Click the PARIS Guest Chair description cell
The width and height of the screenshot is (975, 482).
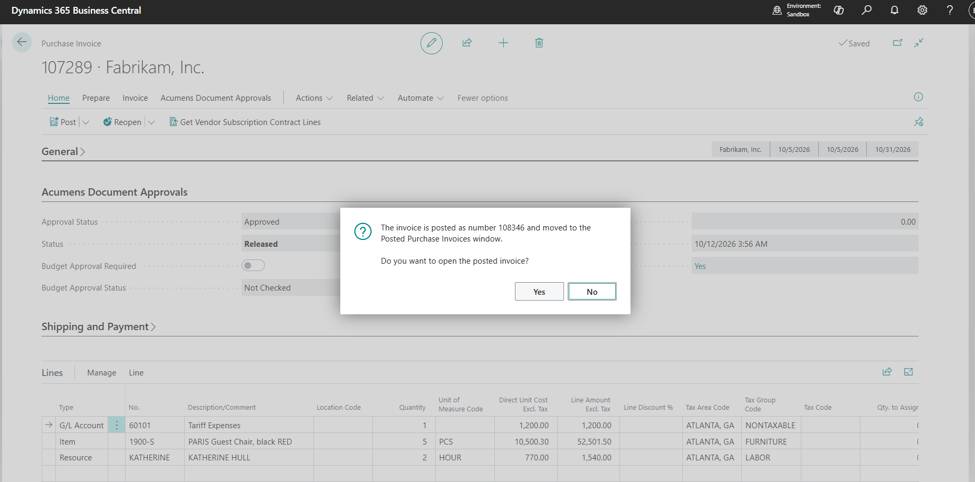click(x=249, y=442)
